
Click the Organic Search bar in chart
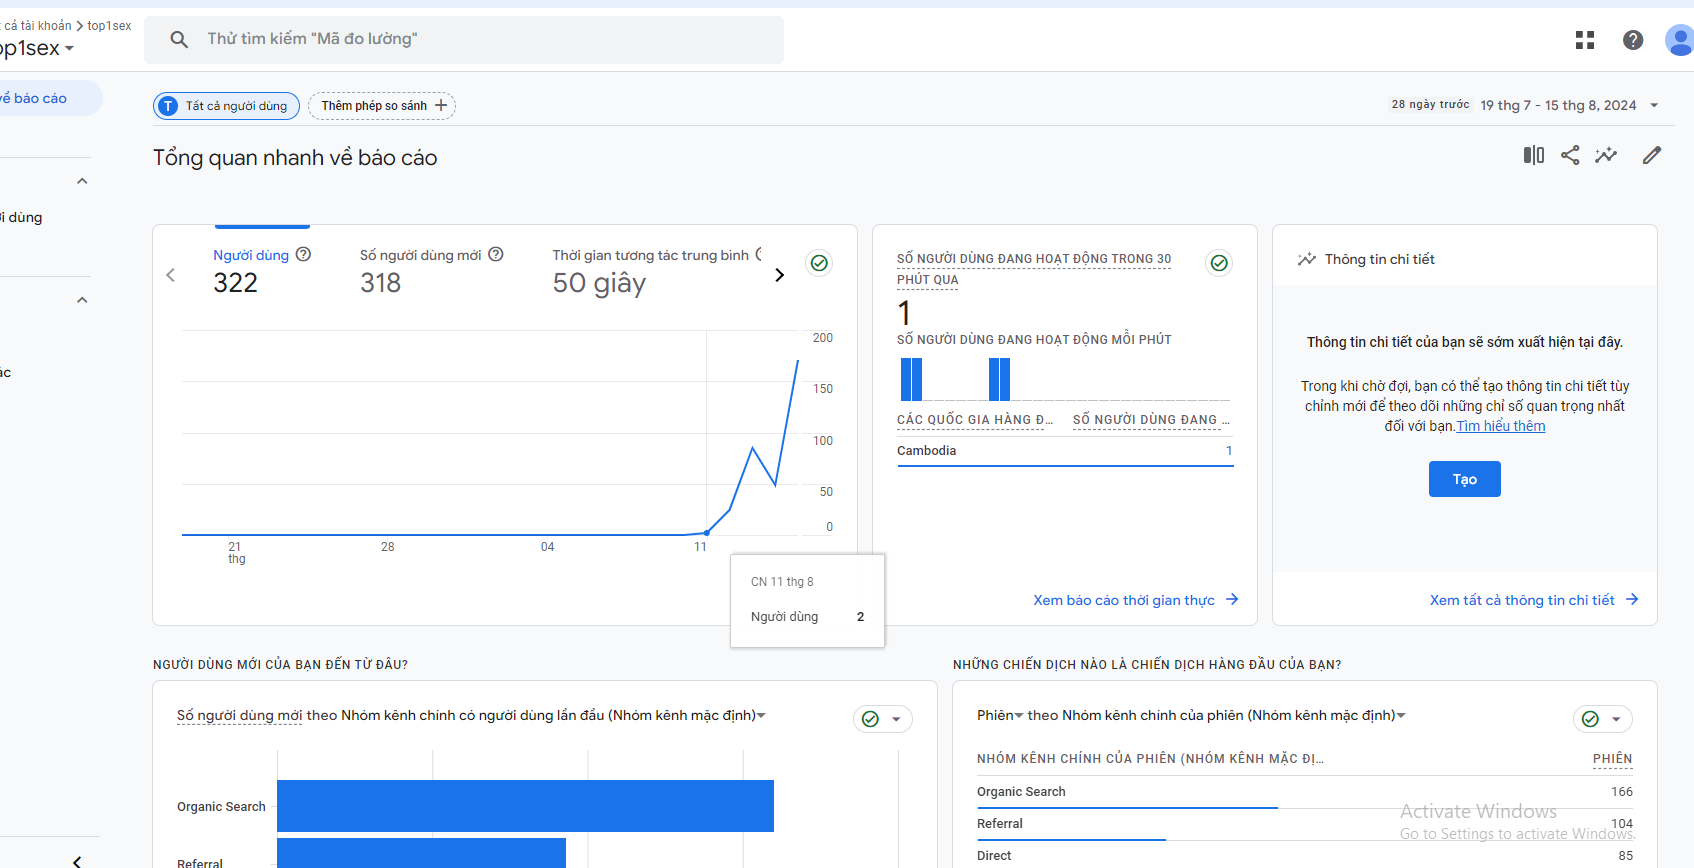525,806
